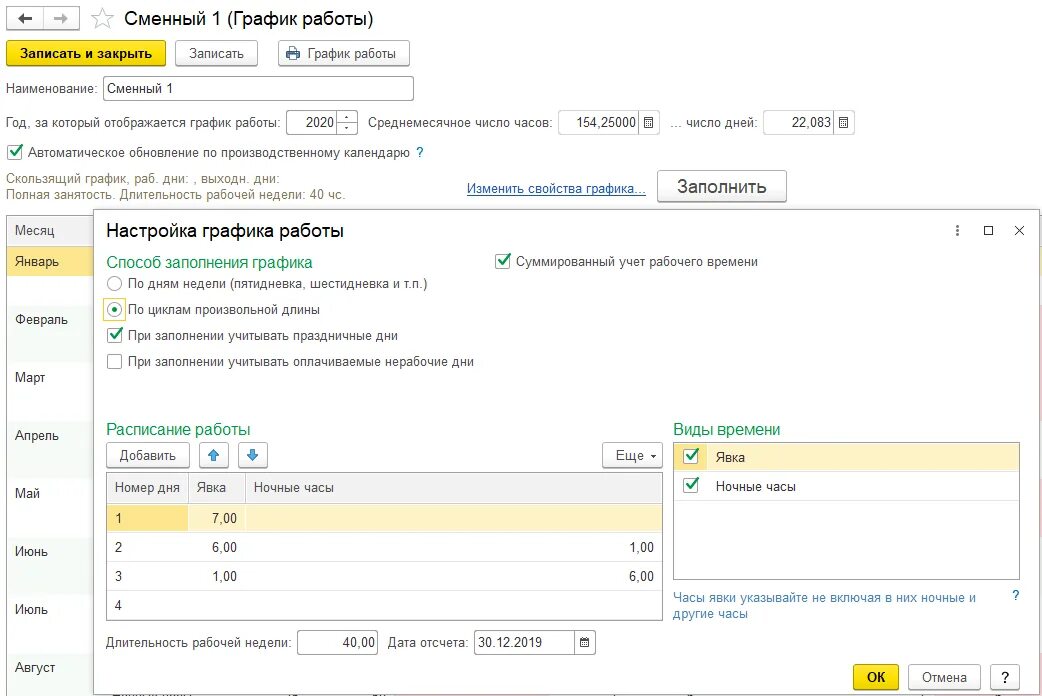1042x696 pixels.
Task: Open dialog more-options kebab menu
Action: click(957, 231)
